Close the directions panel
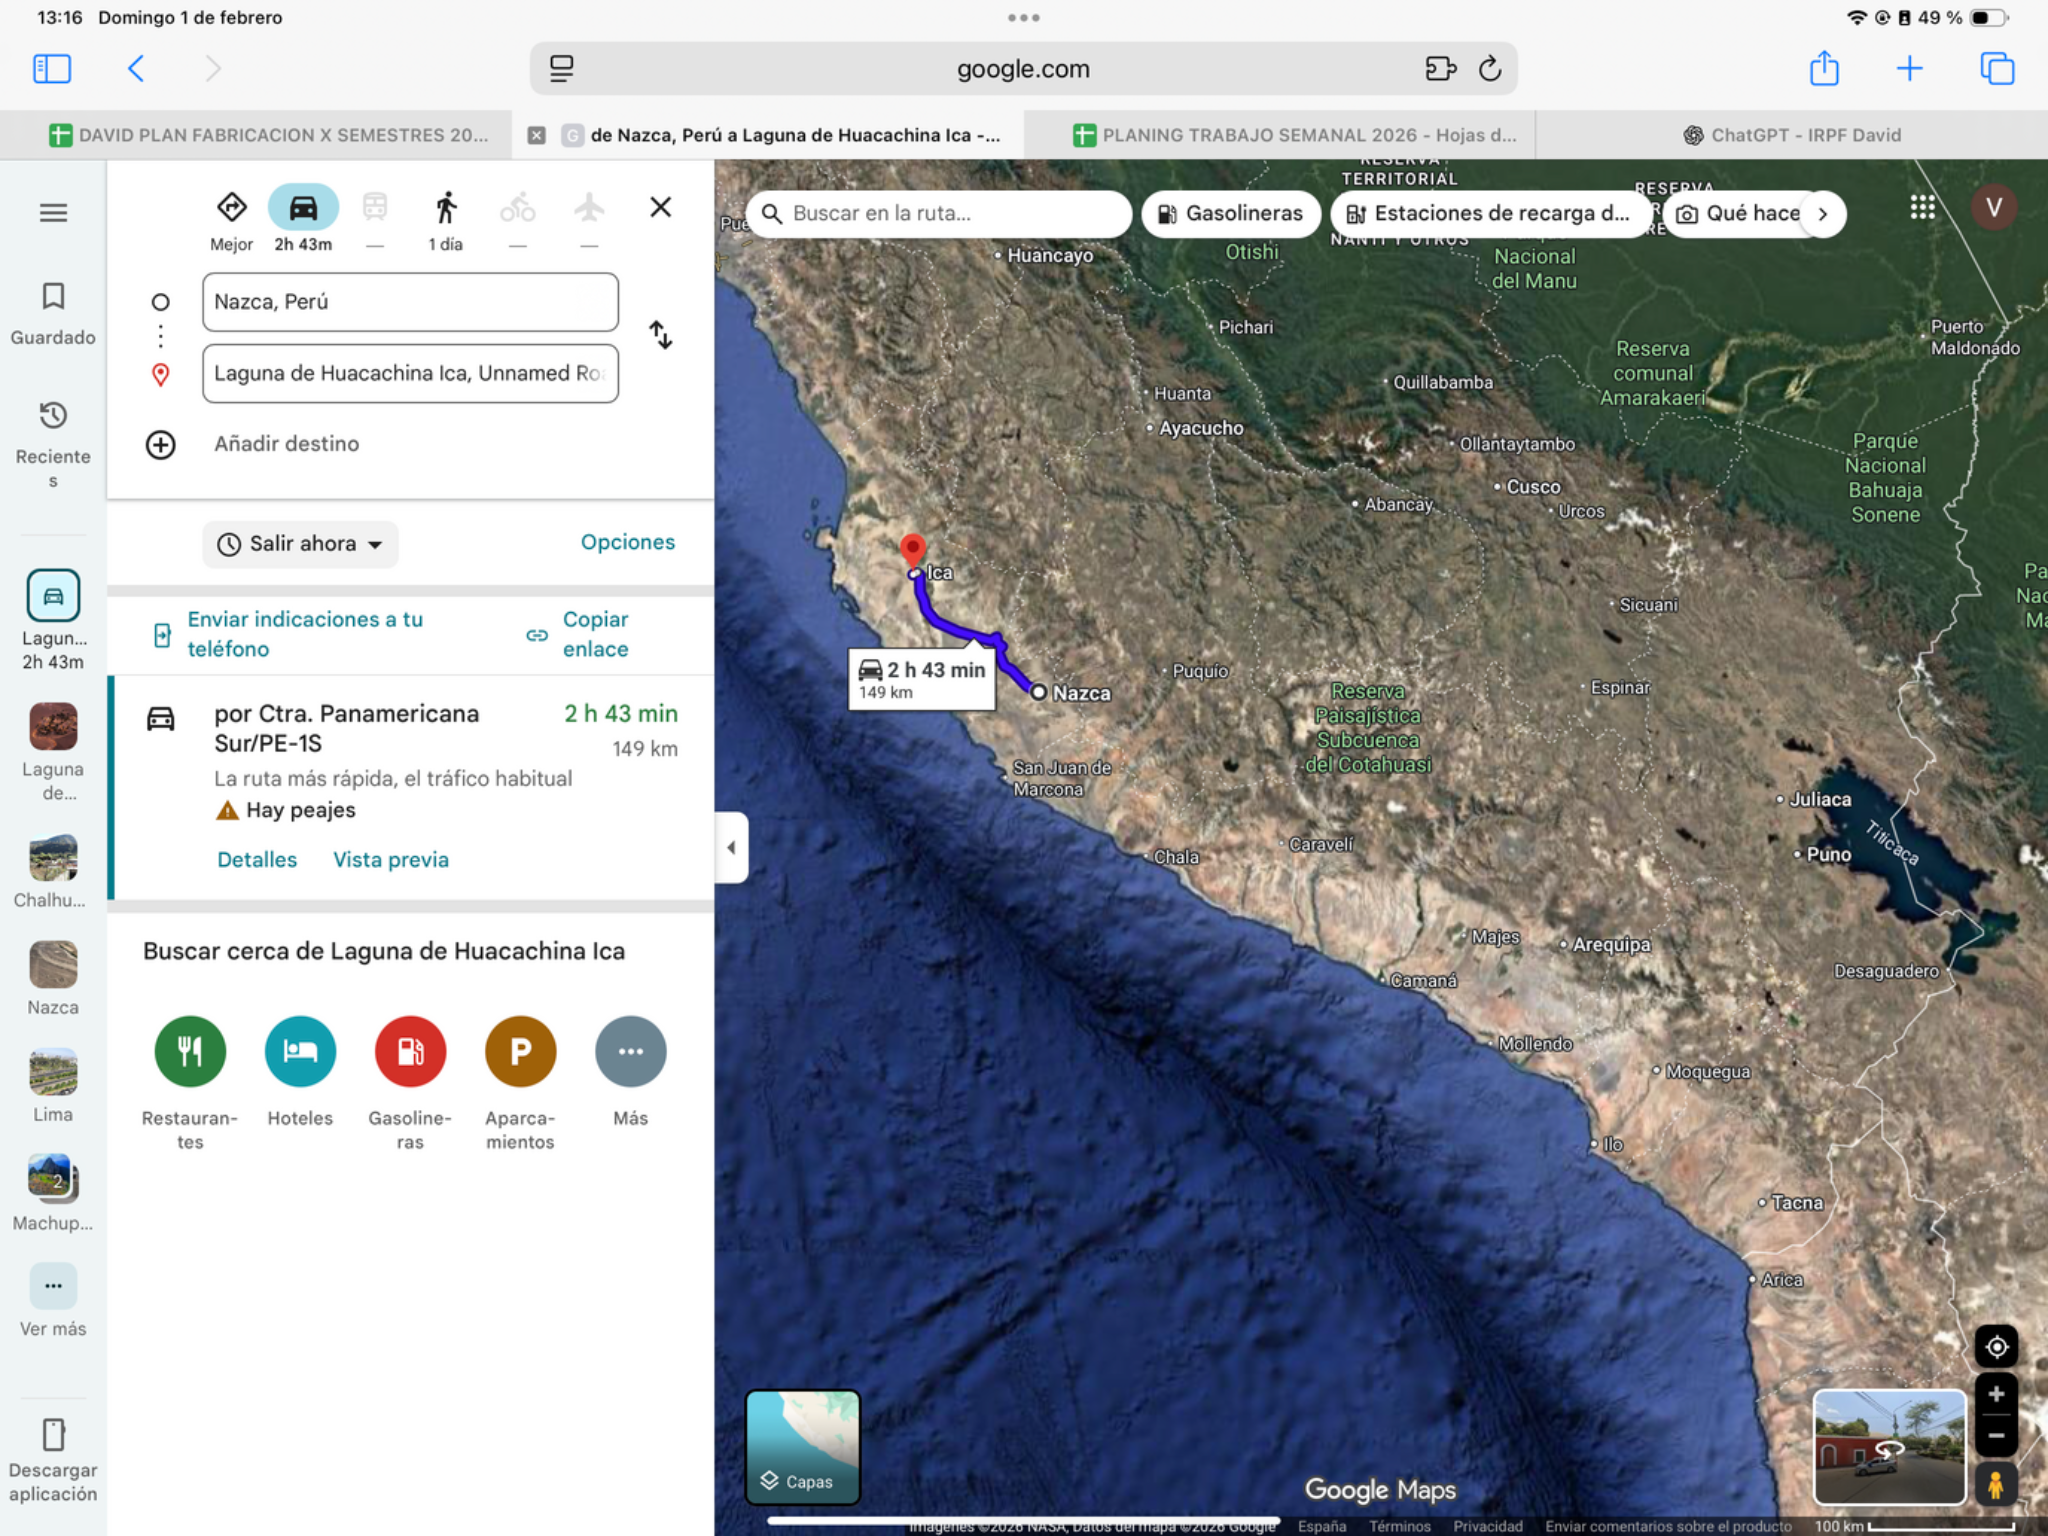The height and width of the screenshot is (1536, 2048). [660, 207]
